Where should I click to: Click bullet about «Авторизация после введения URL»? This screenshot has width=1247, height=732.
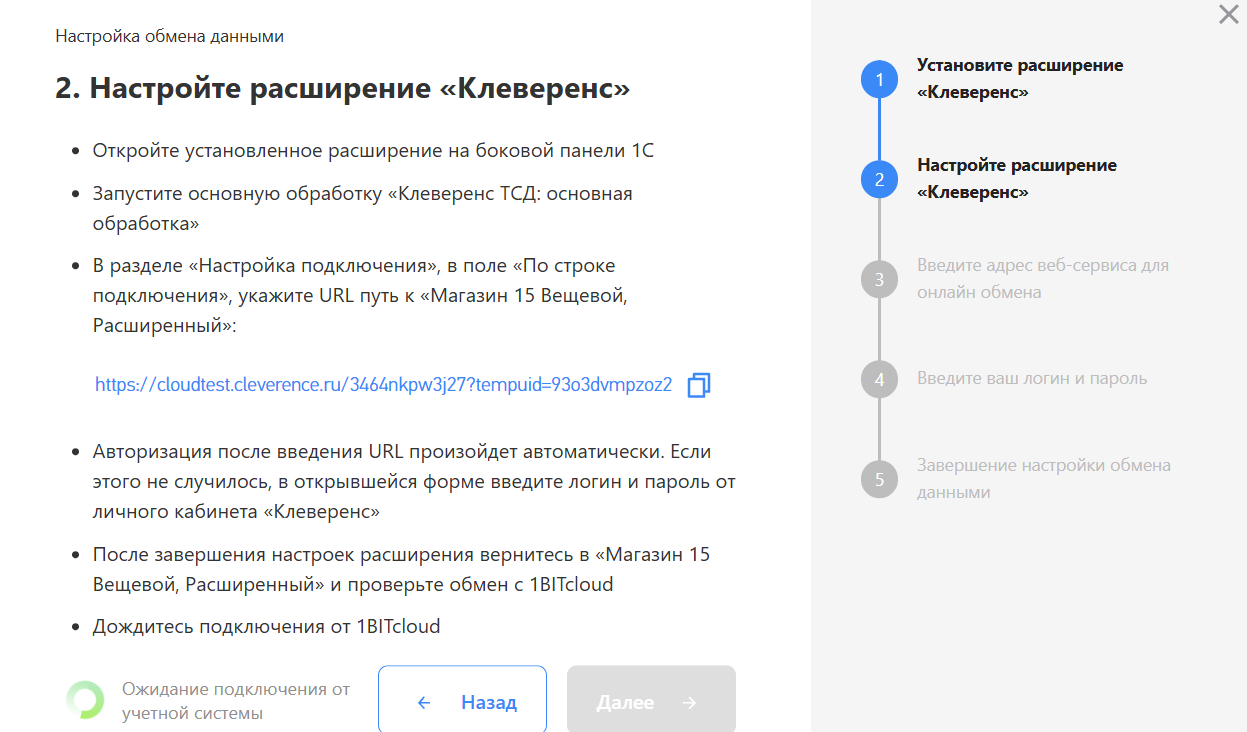(x=414, y=482)
